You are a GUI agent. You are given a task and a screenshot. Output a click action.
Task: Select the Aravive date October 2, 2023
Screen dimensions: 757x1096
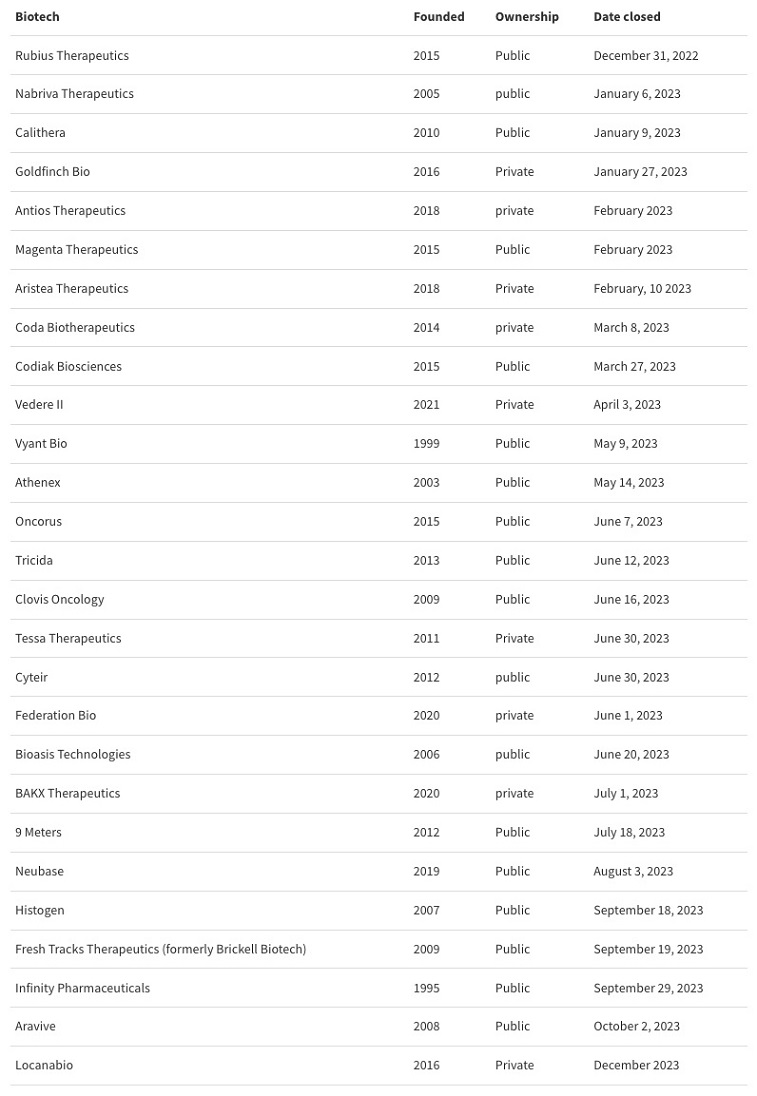pyautogui.click(x=636, y=1027)
